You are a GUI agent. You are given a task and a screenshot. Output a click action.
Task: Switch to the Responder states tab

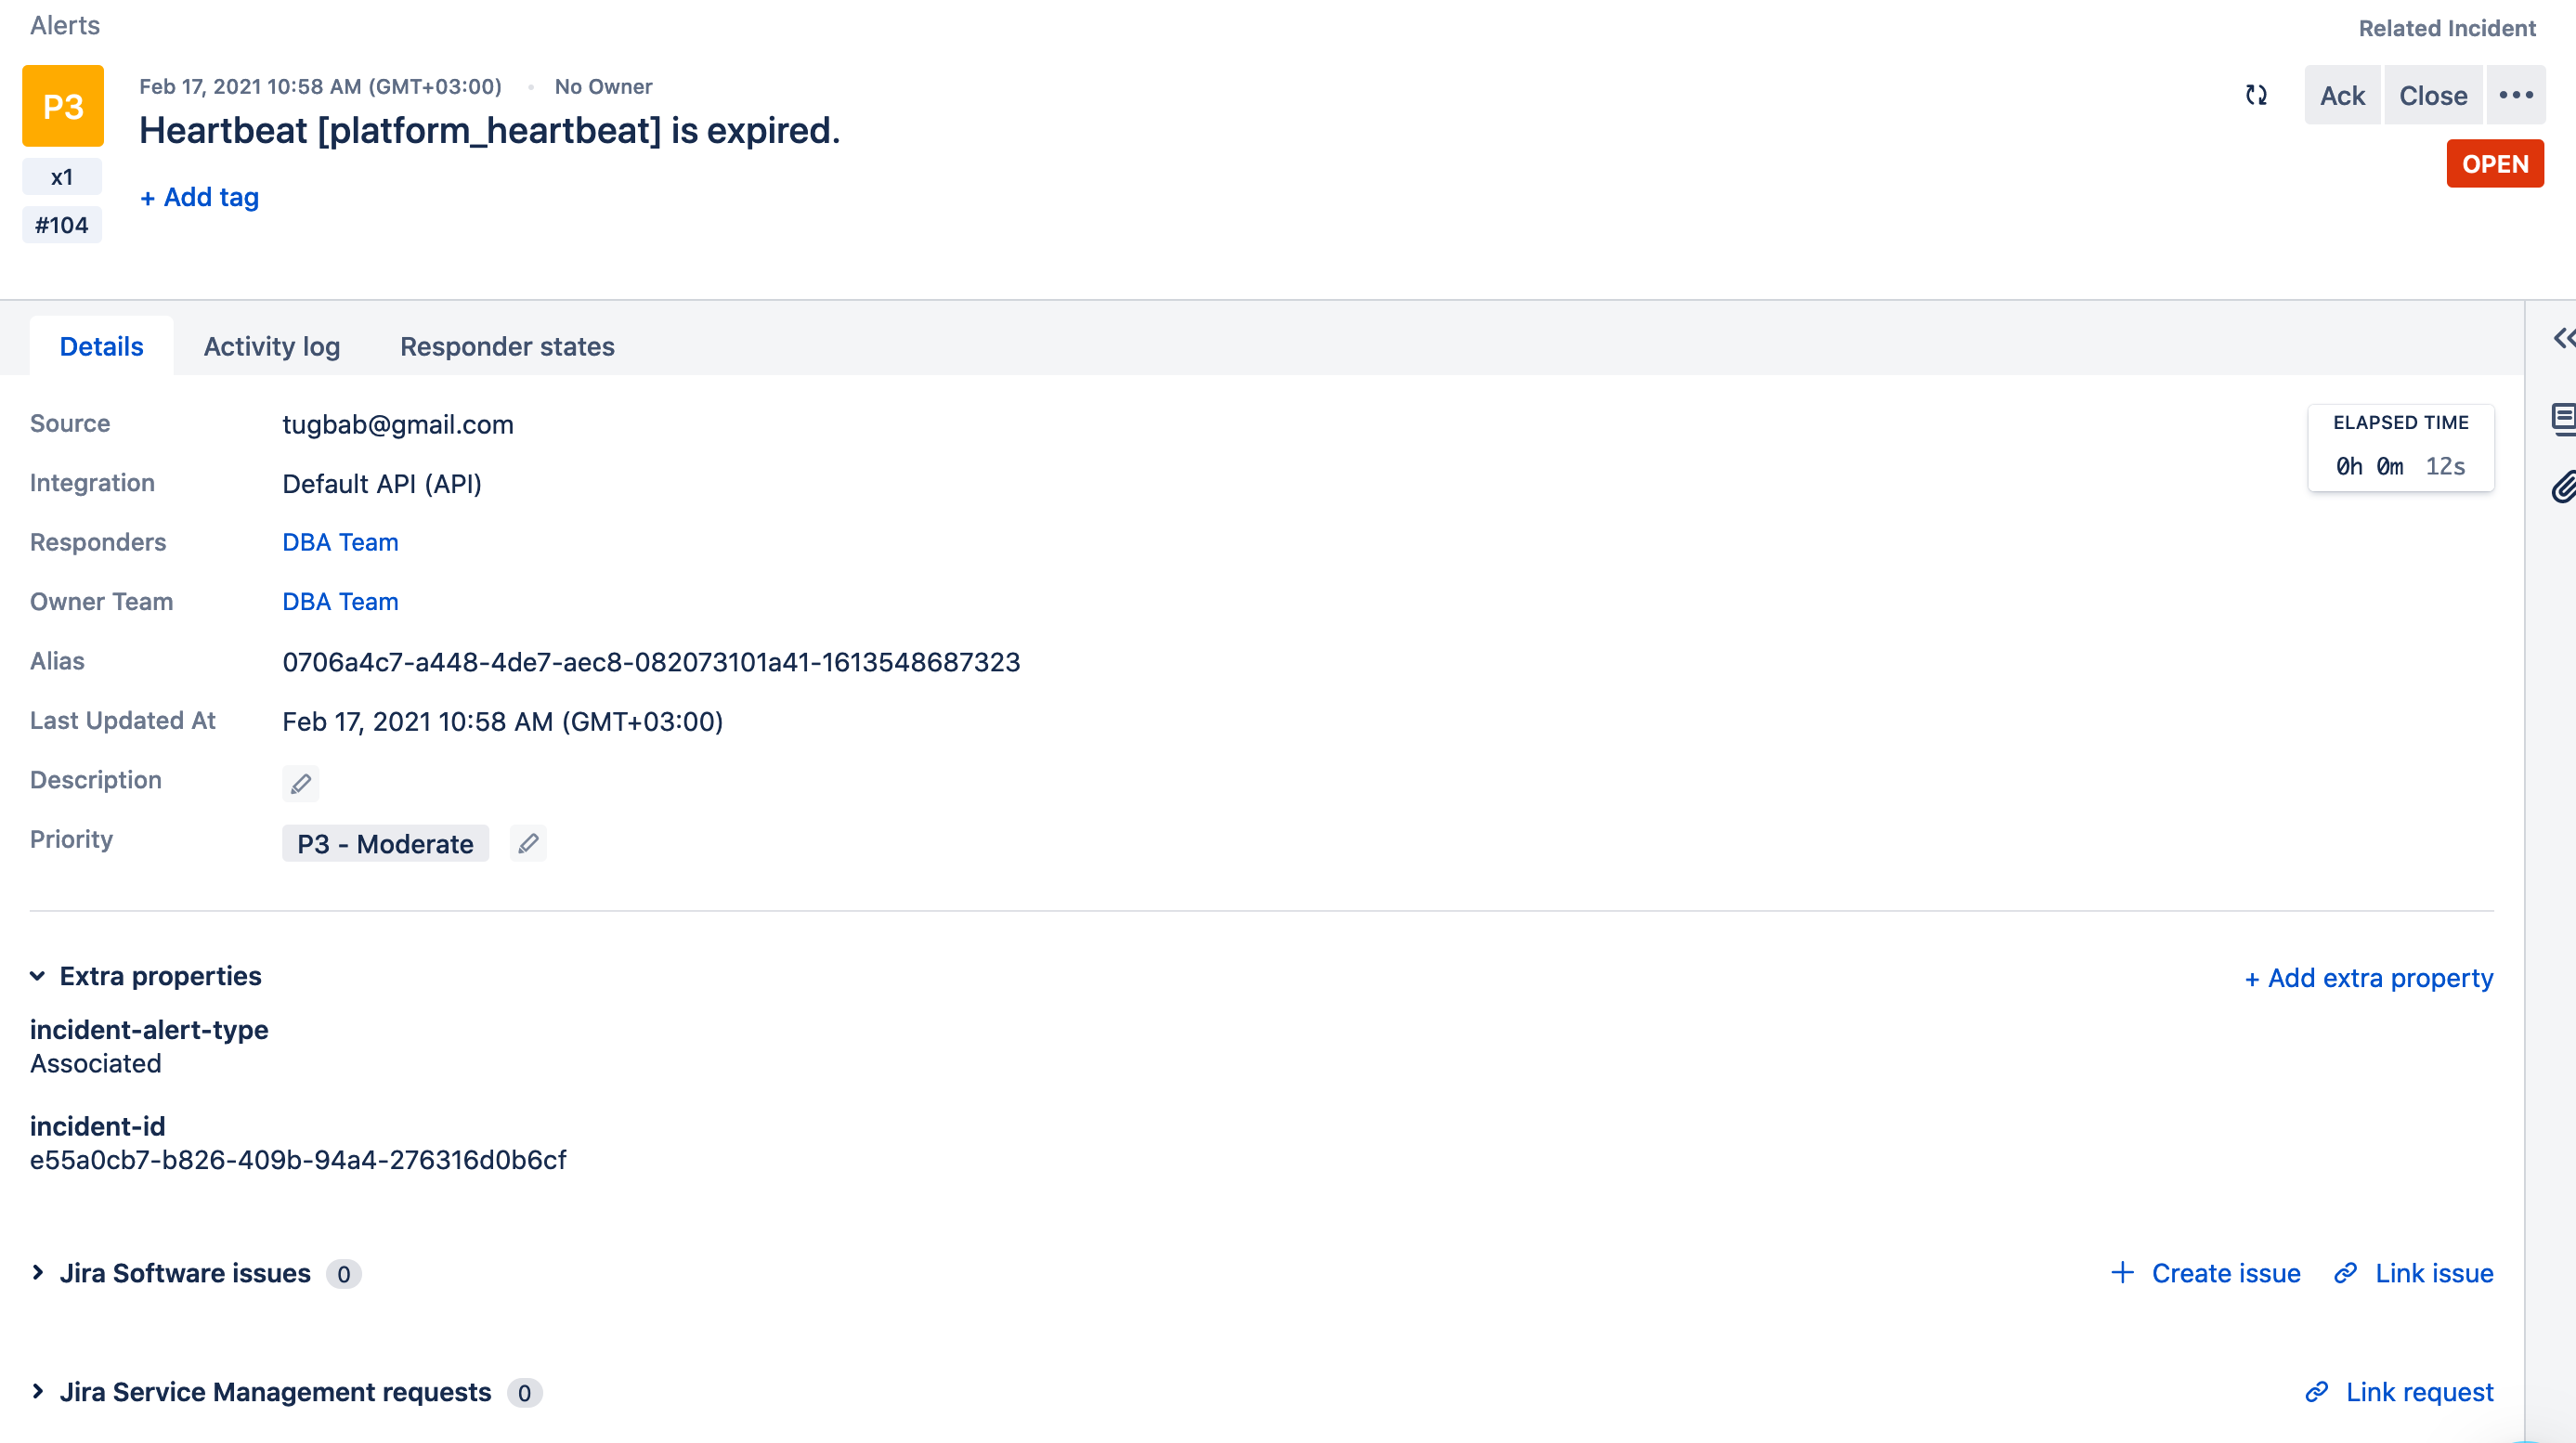coord(508,344)
